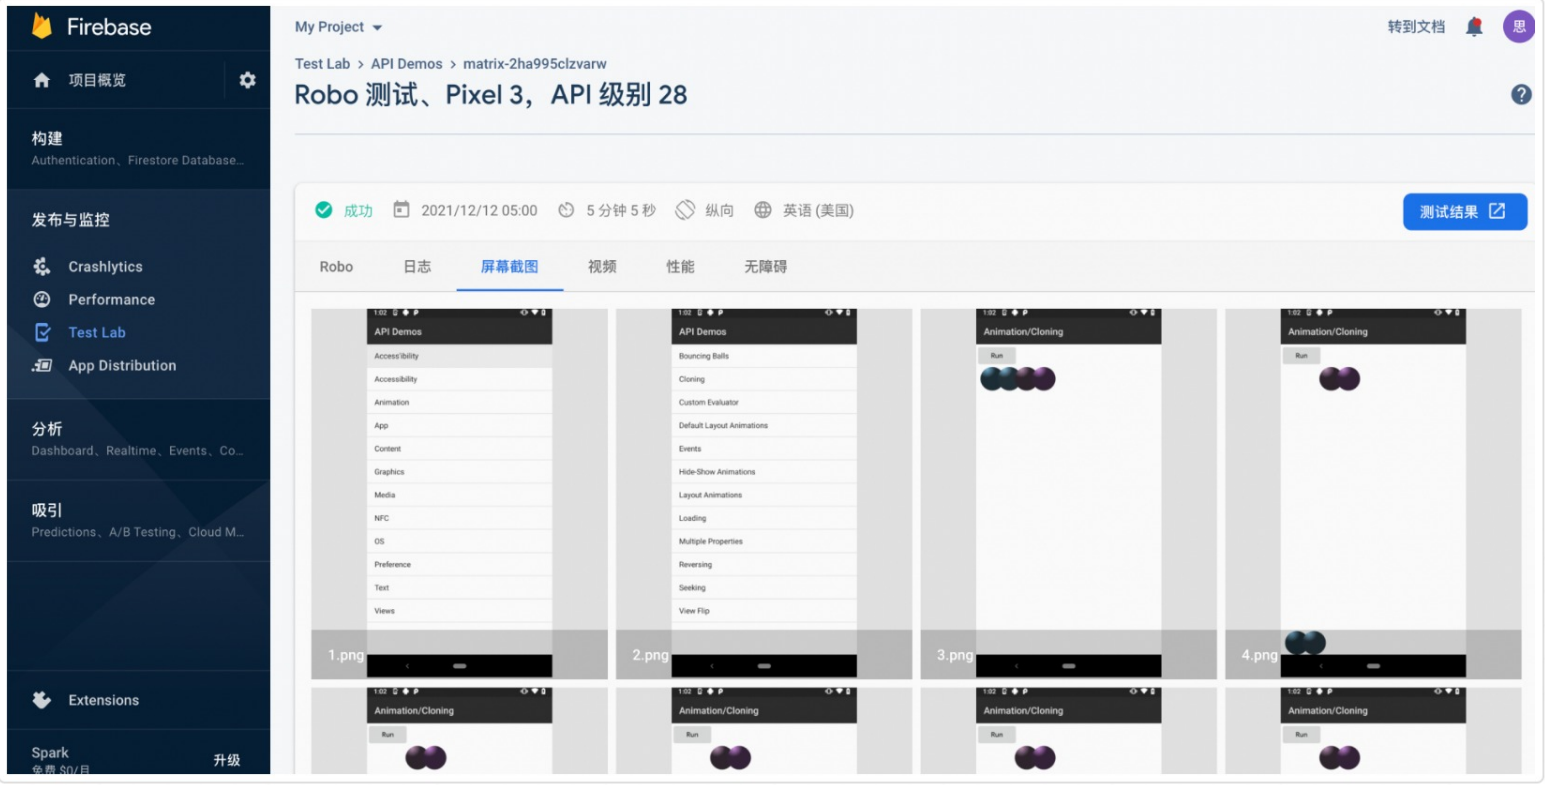The height and width of the screenshot is (785, 1545).
Task: Click the globe locale icon
Action: [763, 210]
